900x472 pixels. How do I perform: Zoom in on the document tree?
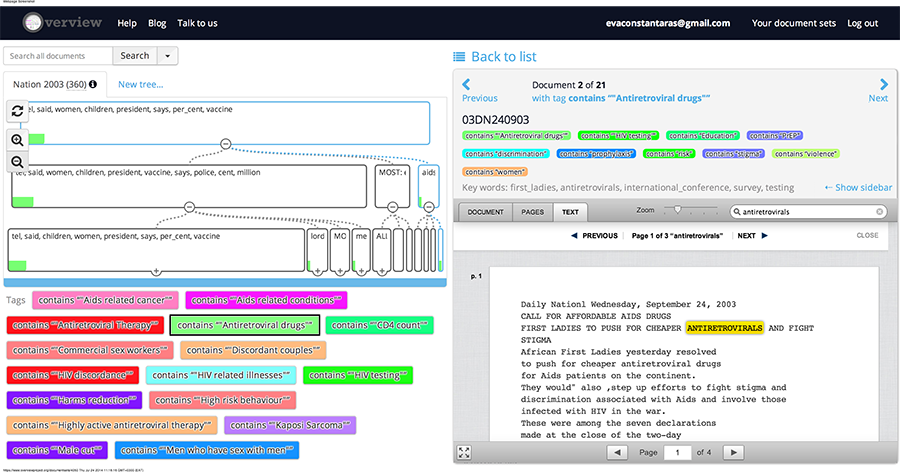17,140
